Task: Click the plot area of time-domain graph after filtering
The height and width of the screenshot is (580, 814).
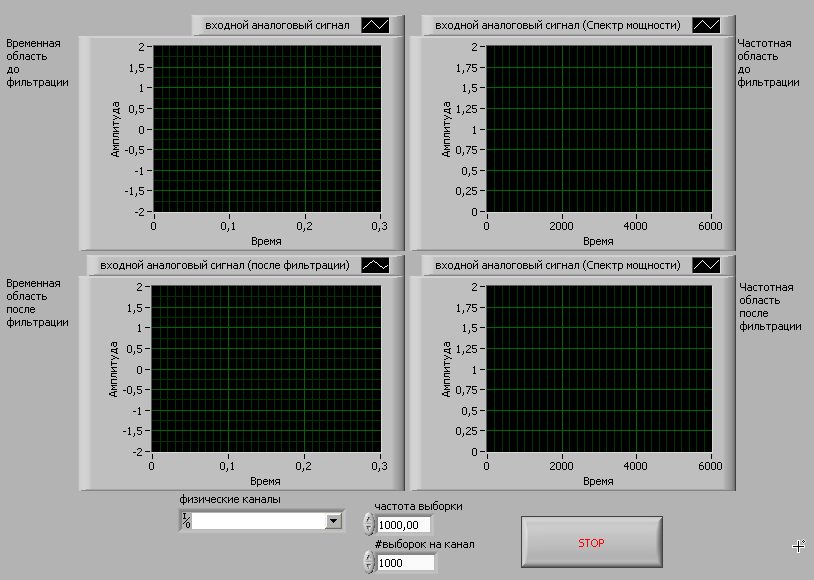Action: click(x=266, y=369)
